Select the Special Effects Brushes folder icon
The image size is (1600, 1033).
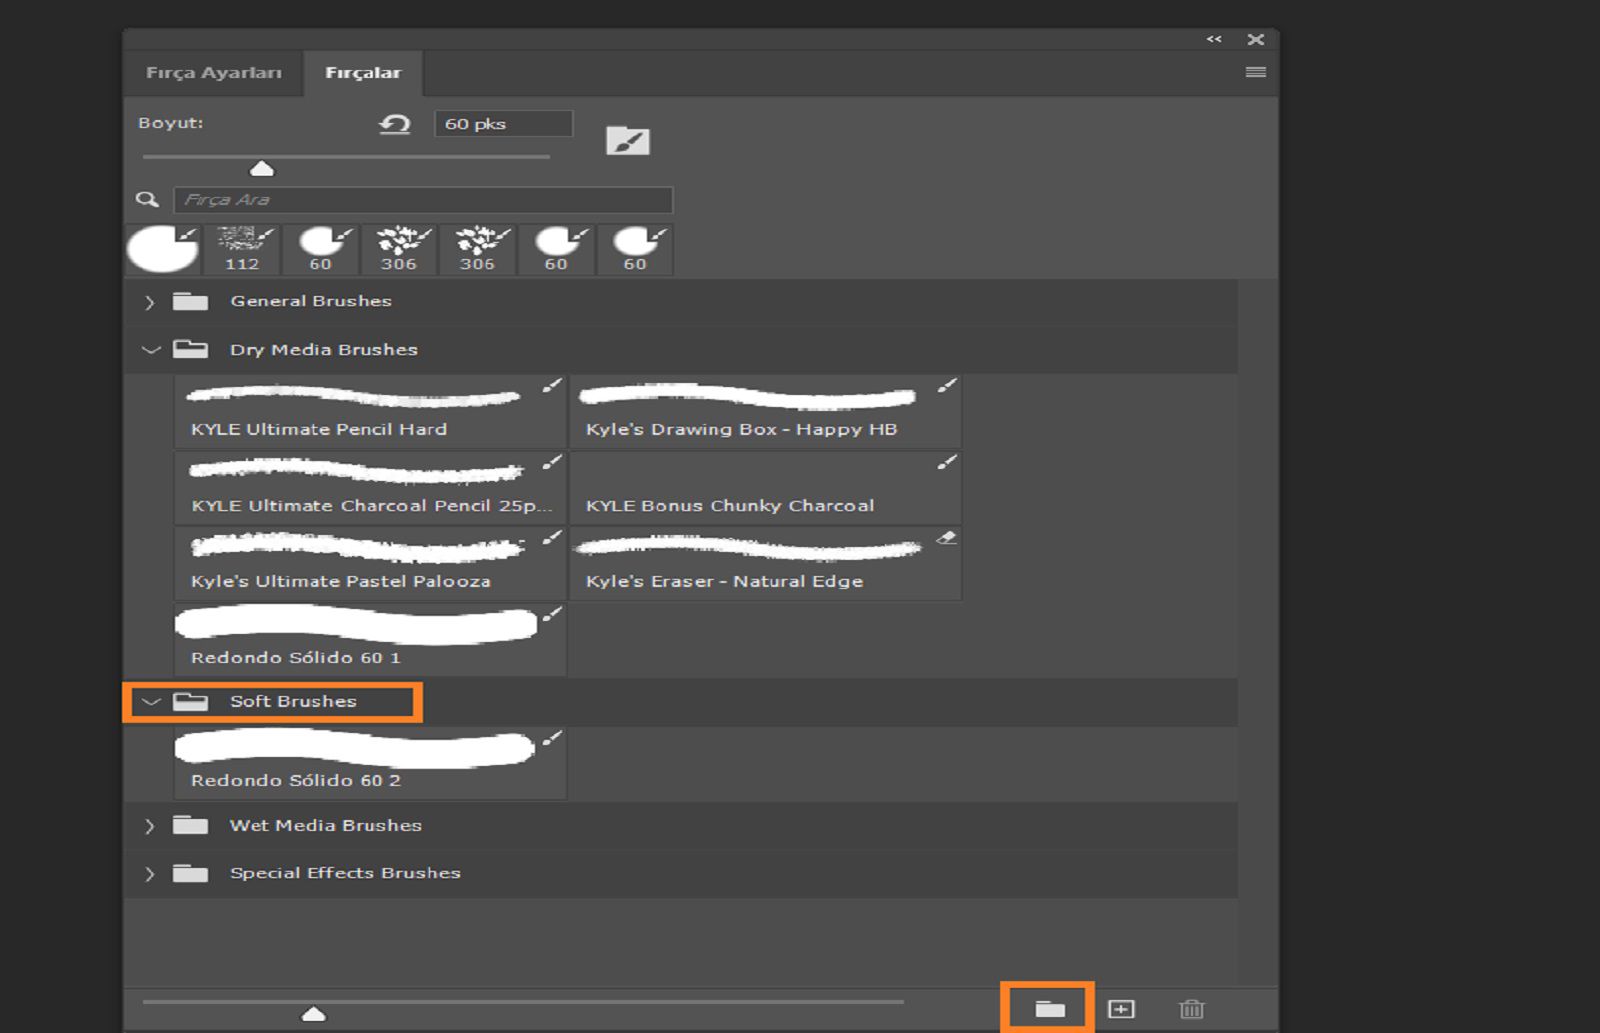tap(190, 873)
